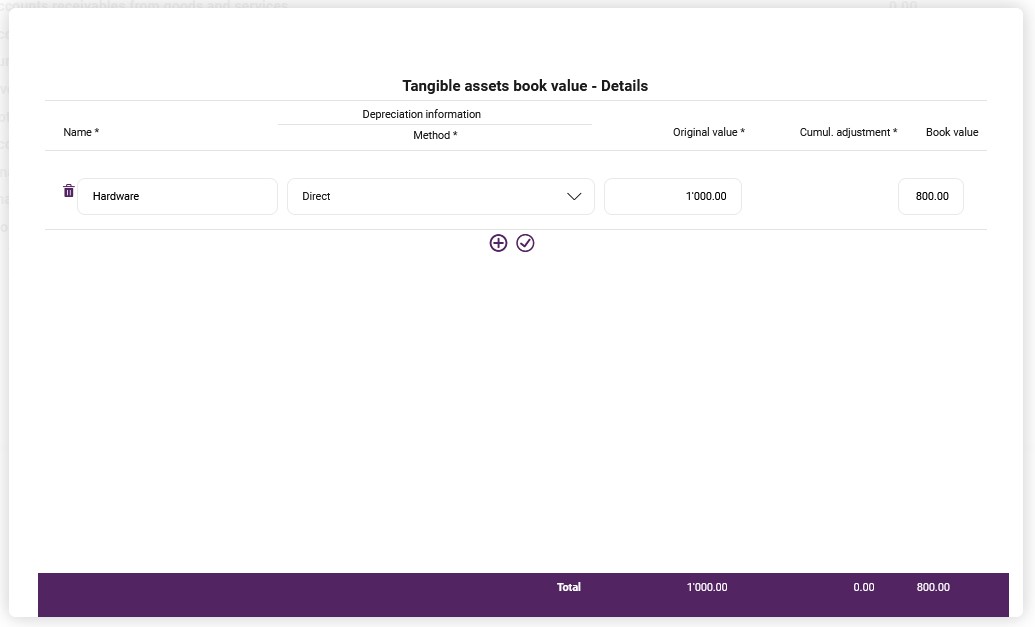Viewport: 1035px width, 627px height.
Task: Edit the original value 1'000.00 field
Action: coord(673,197)
